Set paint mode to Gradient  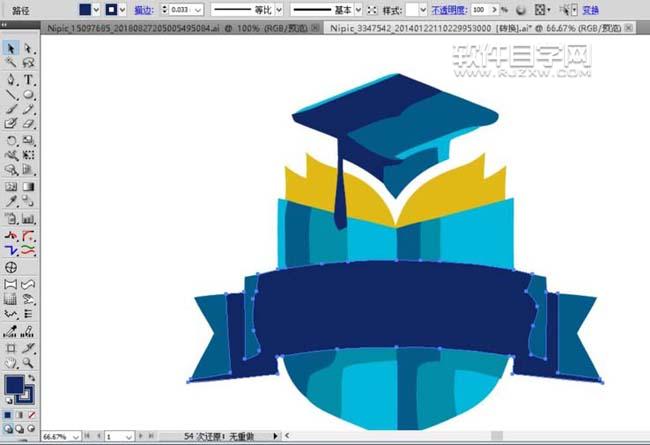(19, 415)
